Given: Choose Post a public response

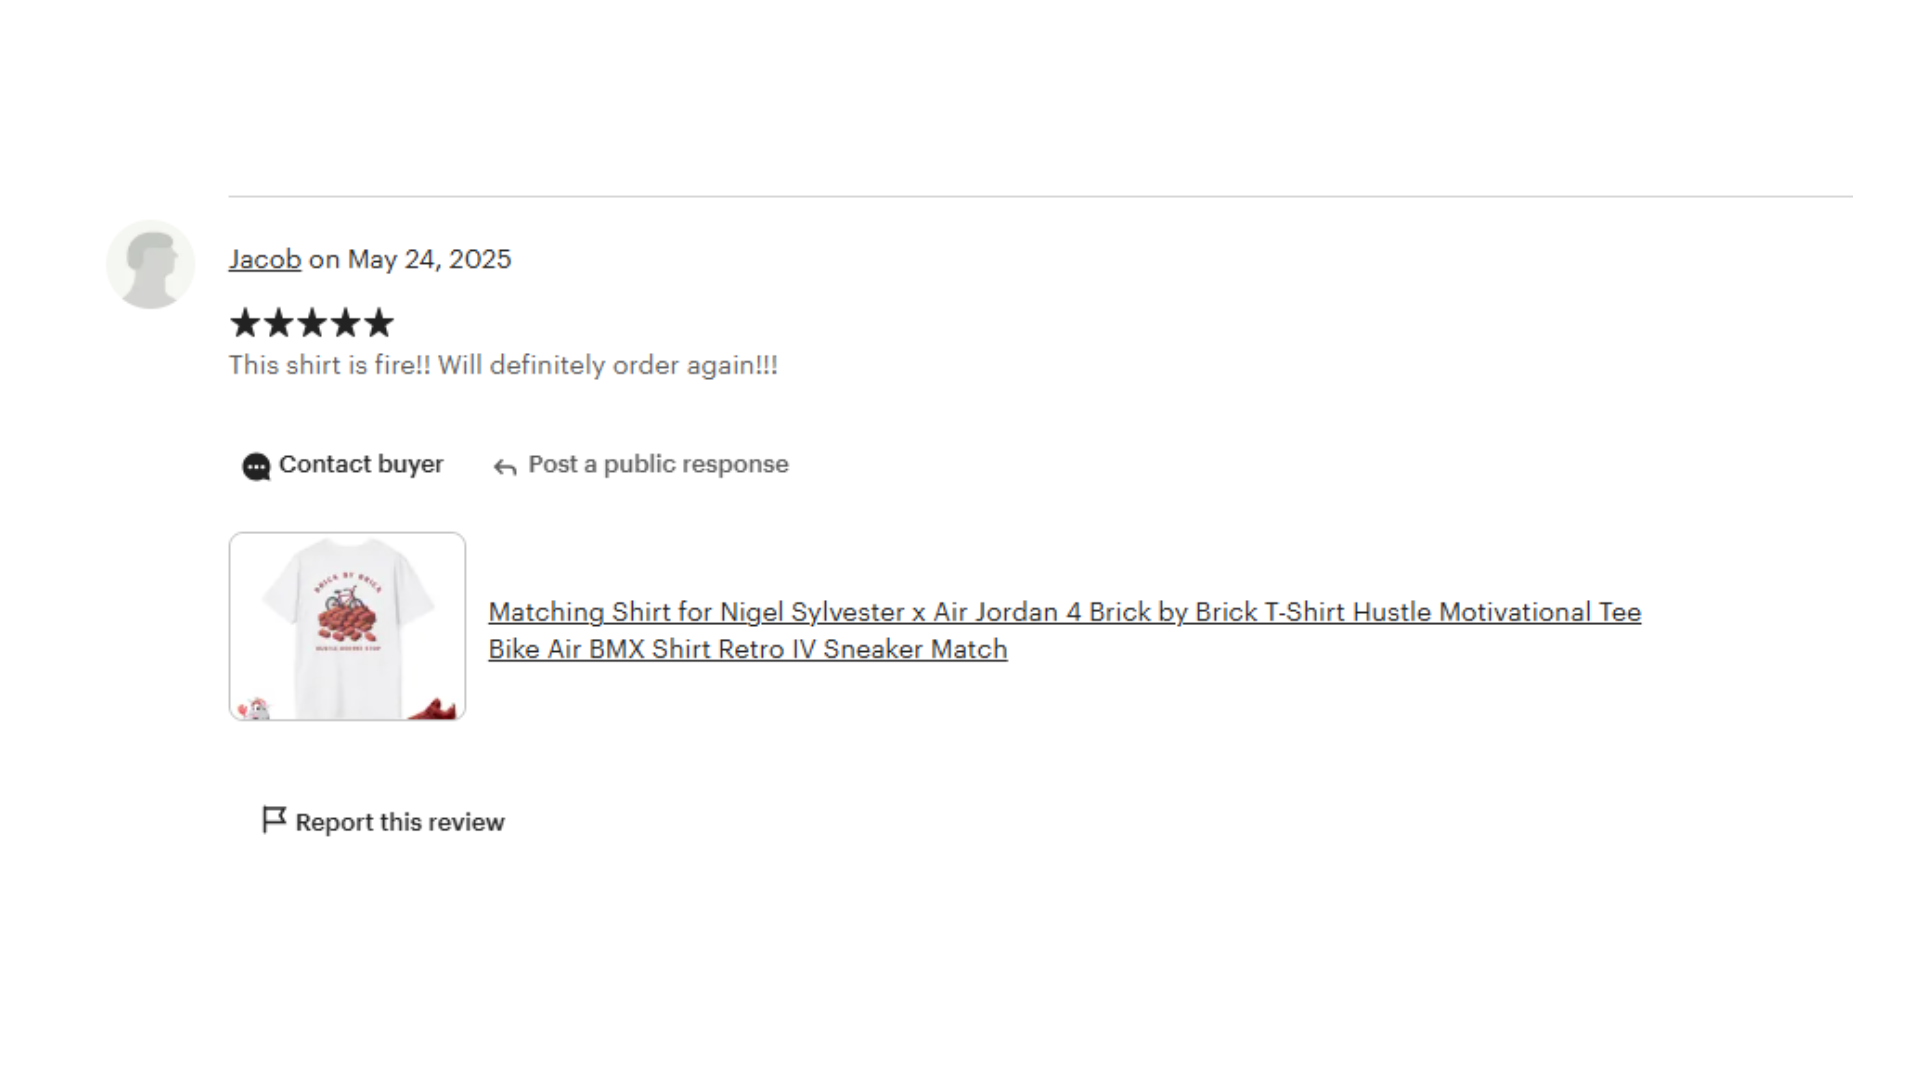Looking at the screenshot, I should [x=658, y=464].
